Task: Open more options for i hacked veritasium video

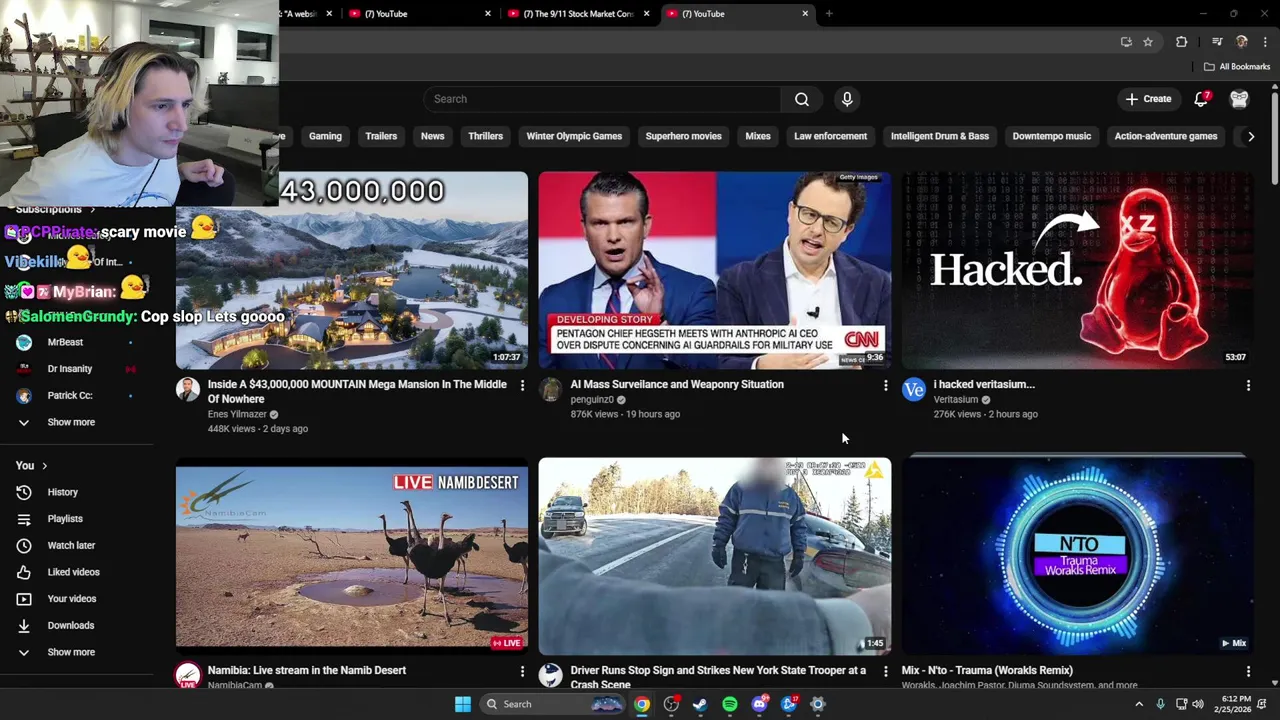Action: (1248, 385)
